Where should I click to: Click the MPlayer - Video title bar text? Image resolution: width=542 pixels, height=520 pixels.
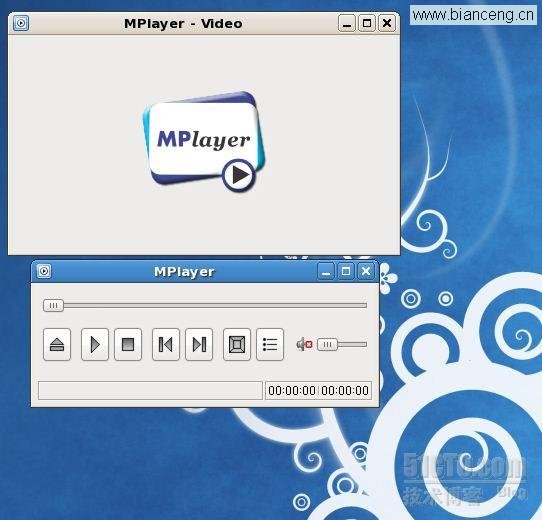[x=183, y=24]
